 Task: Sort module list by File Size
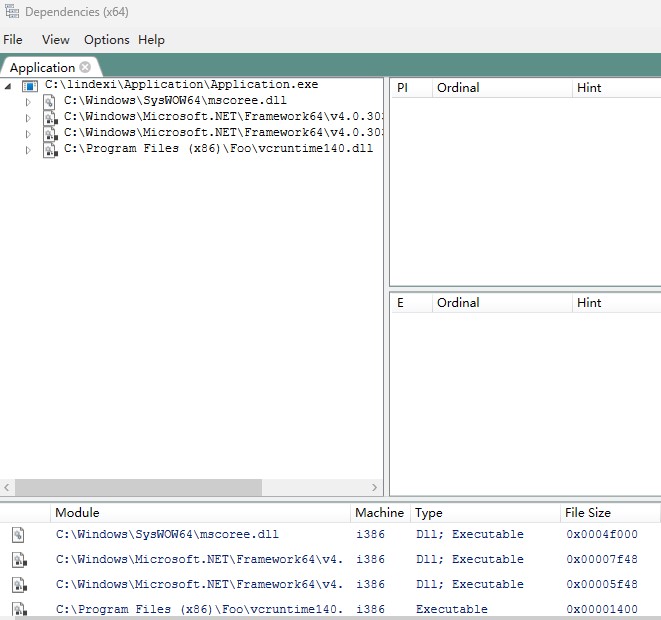(x=587, y=513)
